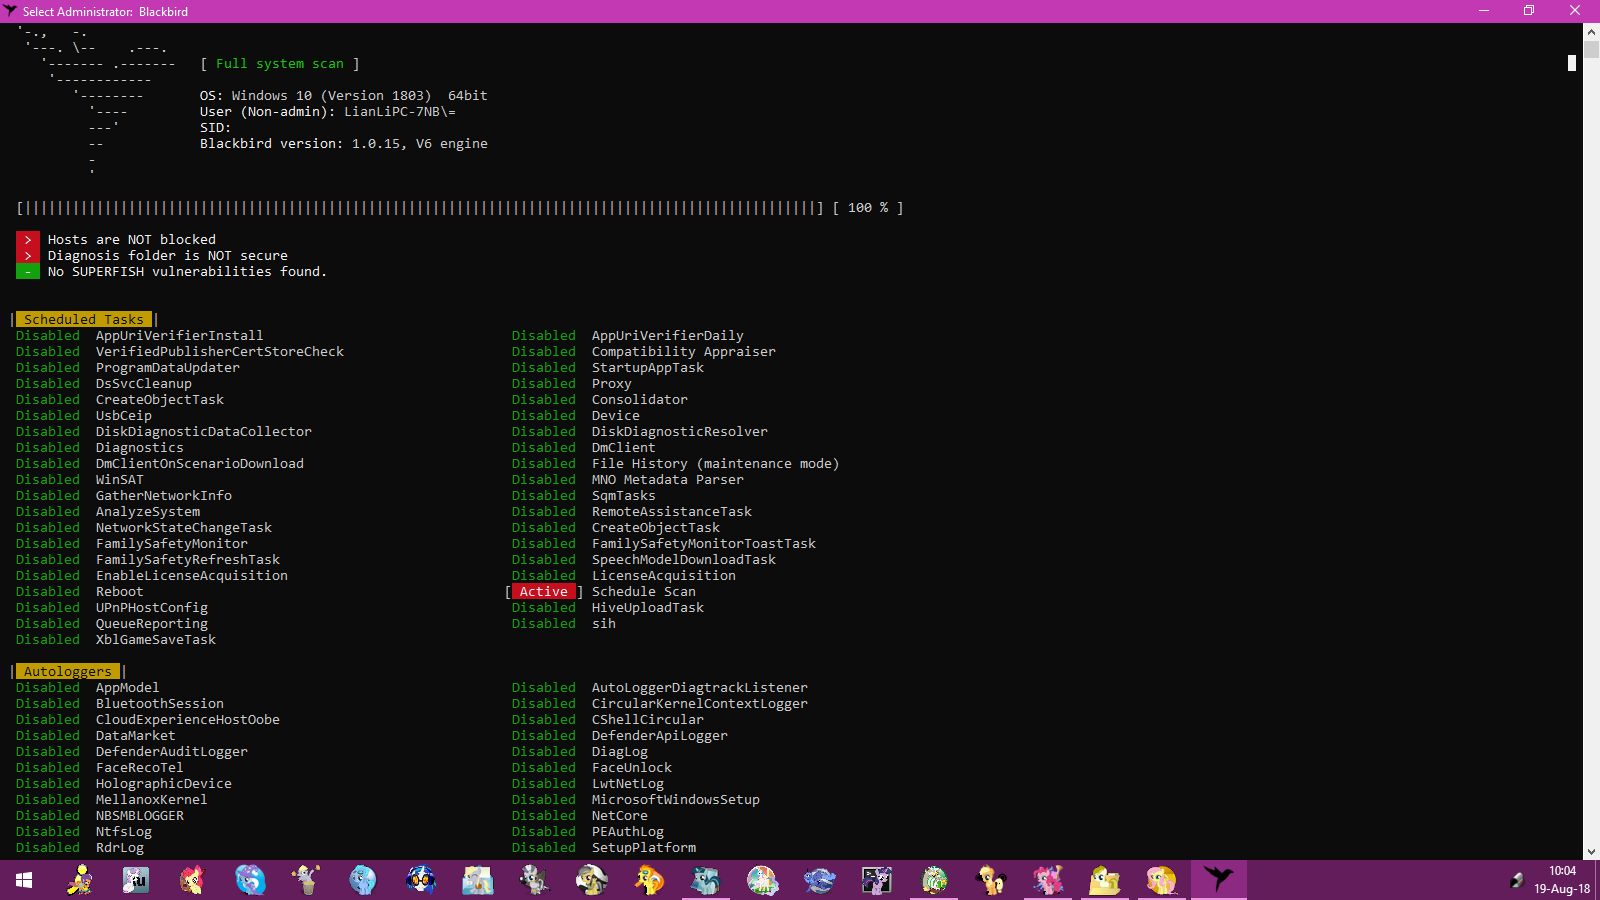Click the 'OS: Windows 10 (Version 1803)' line

point(316,96)
